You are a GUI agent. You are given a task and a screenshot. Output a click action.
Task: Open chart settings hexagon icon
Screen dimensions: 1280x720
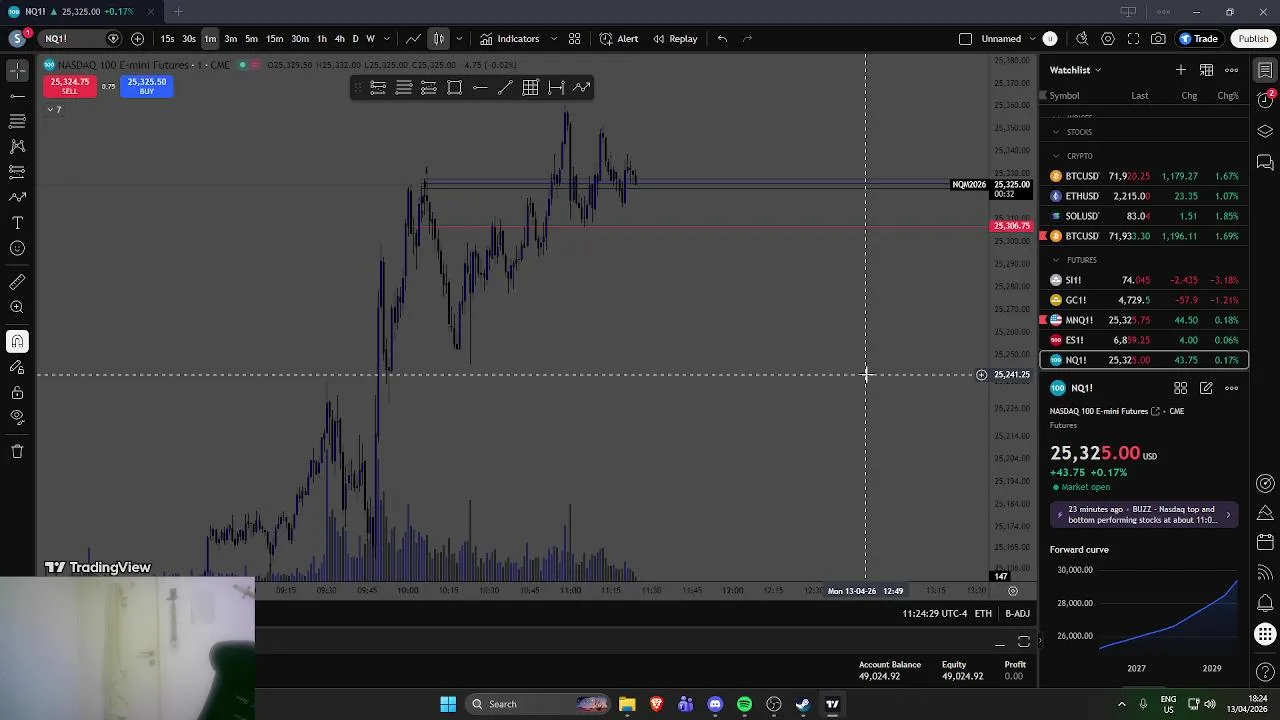click(1108, 39)
